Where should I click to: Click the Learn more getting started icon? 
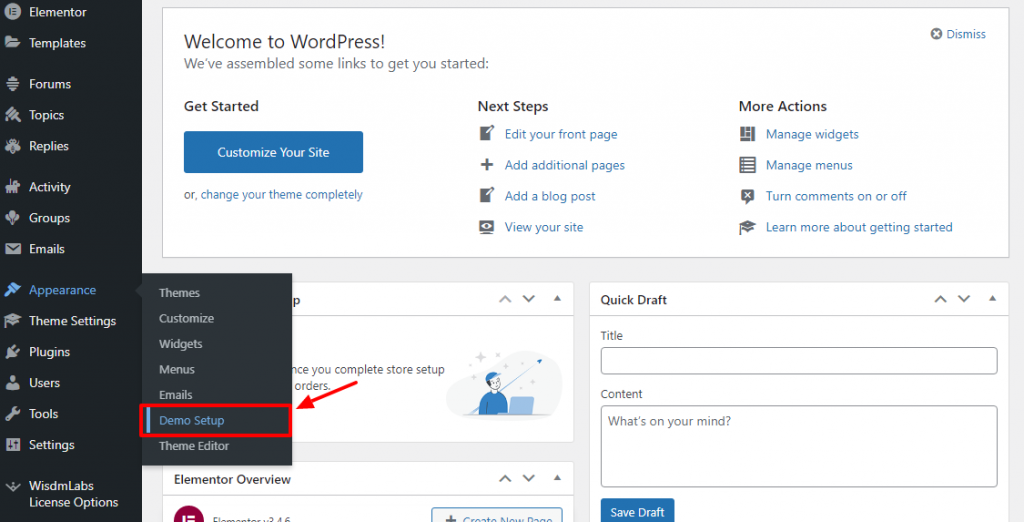(747, 227)
